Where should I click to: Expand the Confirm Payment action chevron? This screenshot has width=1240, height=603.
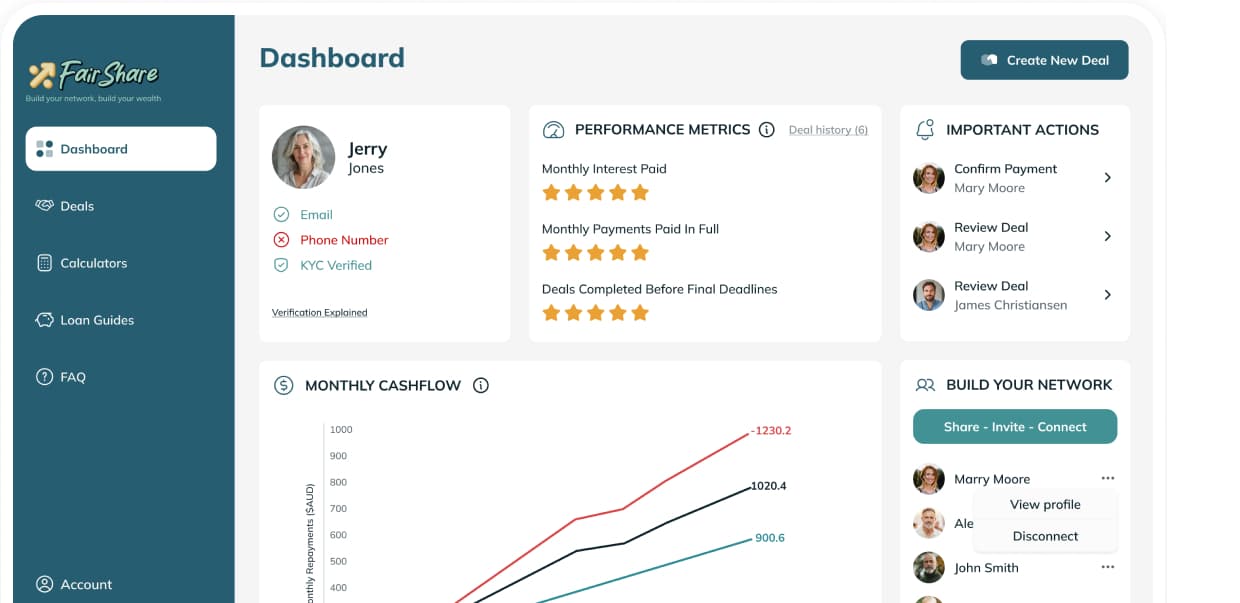(1107, 178)
